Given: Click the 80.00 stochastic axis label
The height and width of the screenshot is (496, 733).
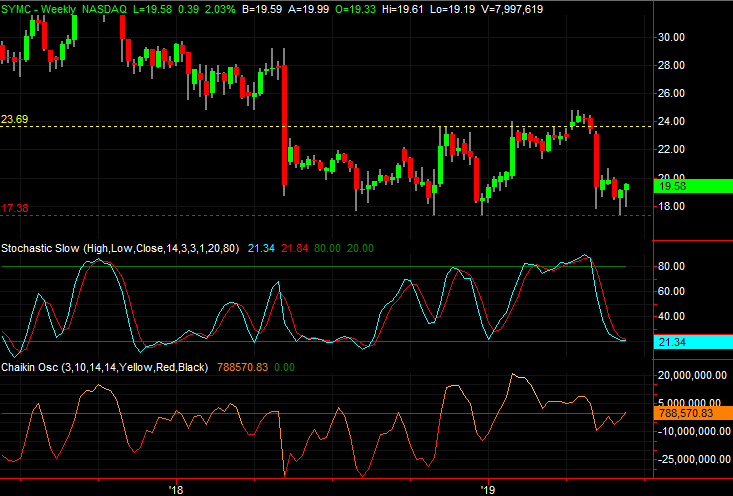Looking at the screenshot, I should (x=671, y=266).
